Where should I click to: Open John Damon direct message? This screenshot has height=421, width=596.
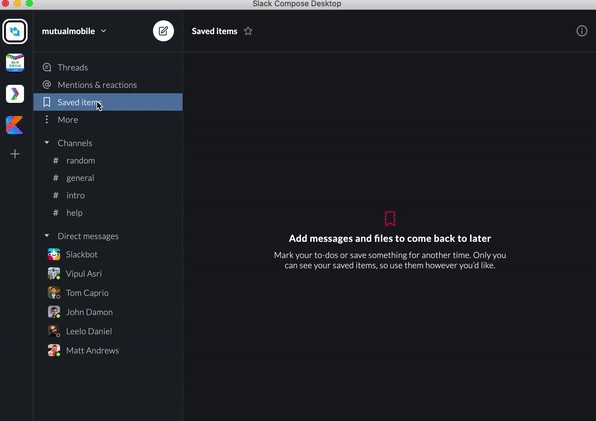click(108, 312)
